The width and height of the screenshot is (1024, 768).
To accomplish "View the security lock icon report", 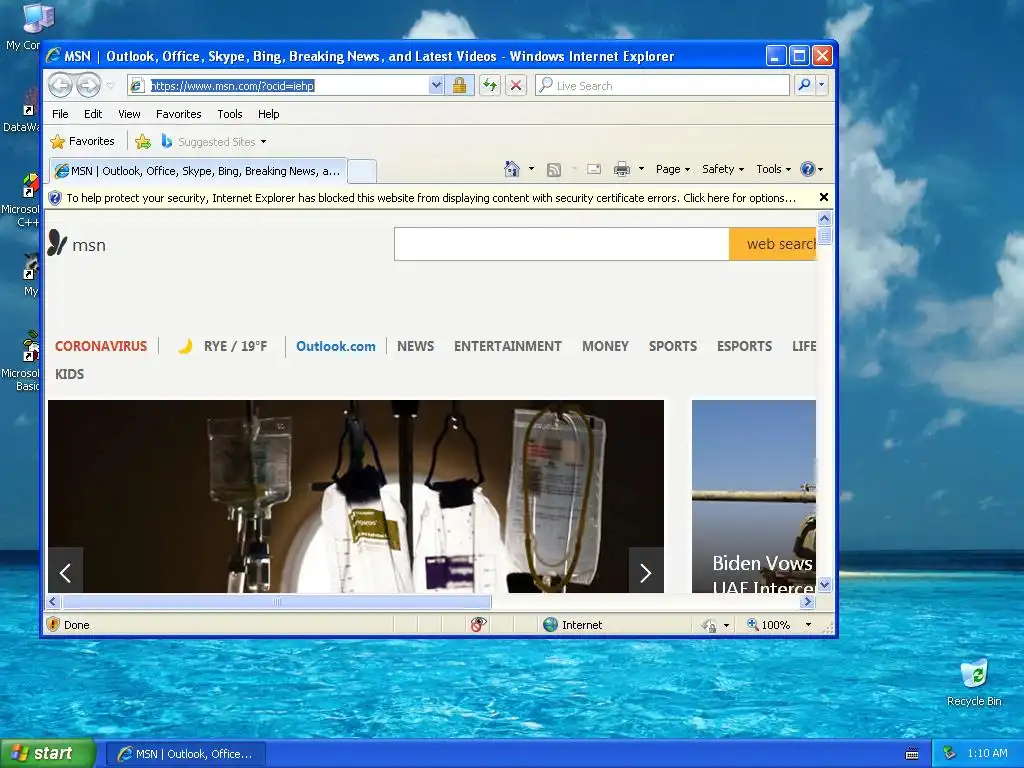I will tap(459, 86).
